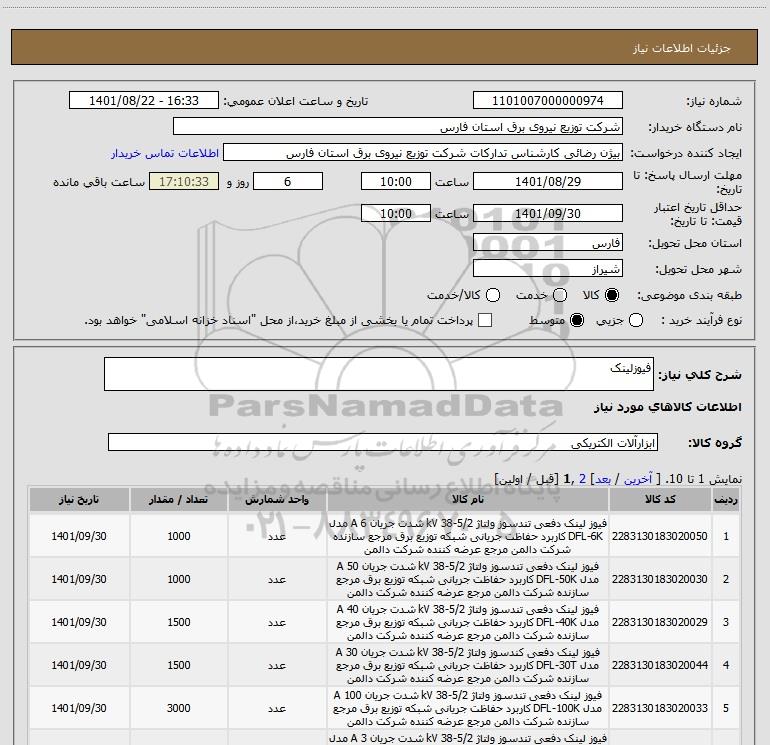This screenshot has width=770, height=745.
Task: Click the DFL-50K fuse link item name
Action: [x=468, y=579]
